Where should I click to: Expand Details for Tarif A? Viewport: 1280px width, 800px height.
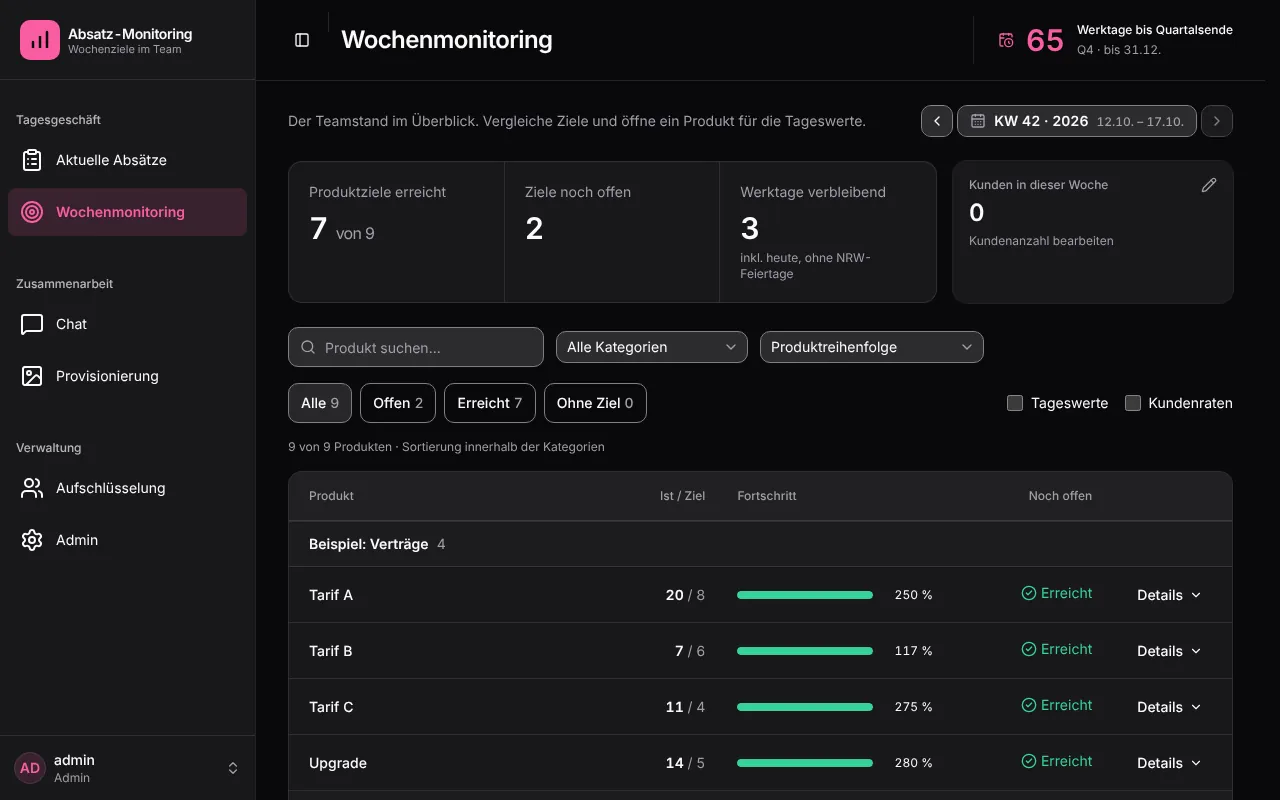tap(1169, 595)
